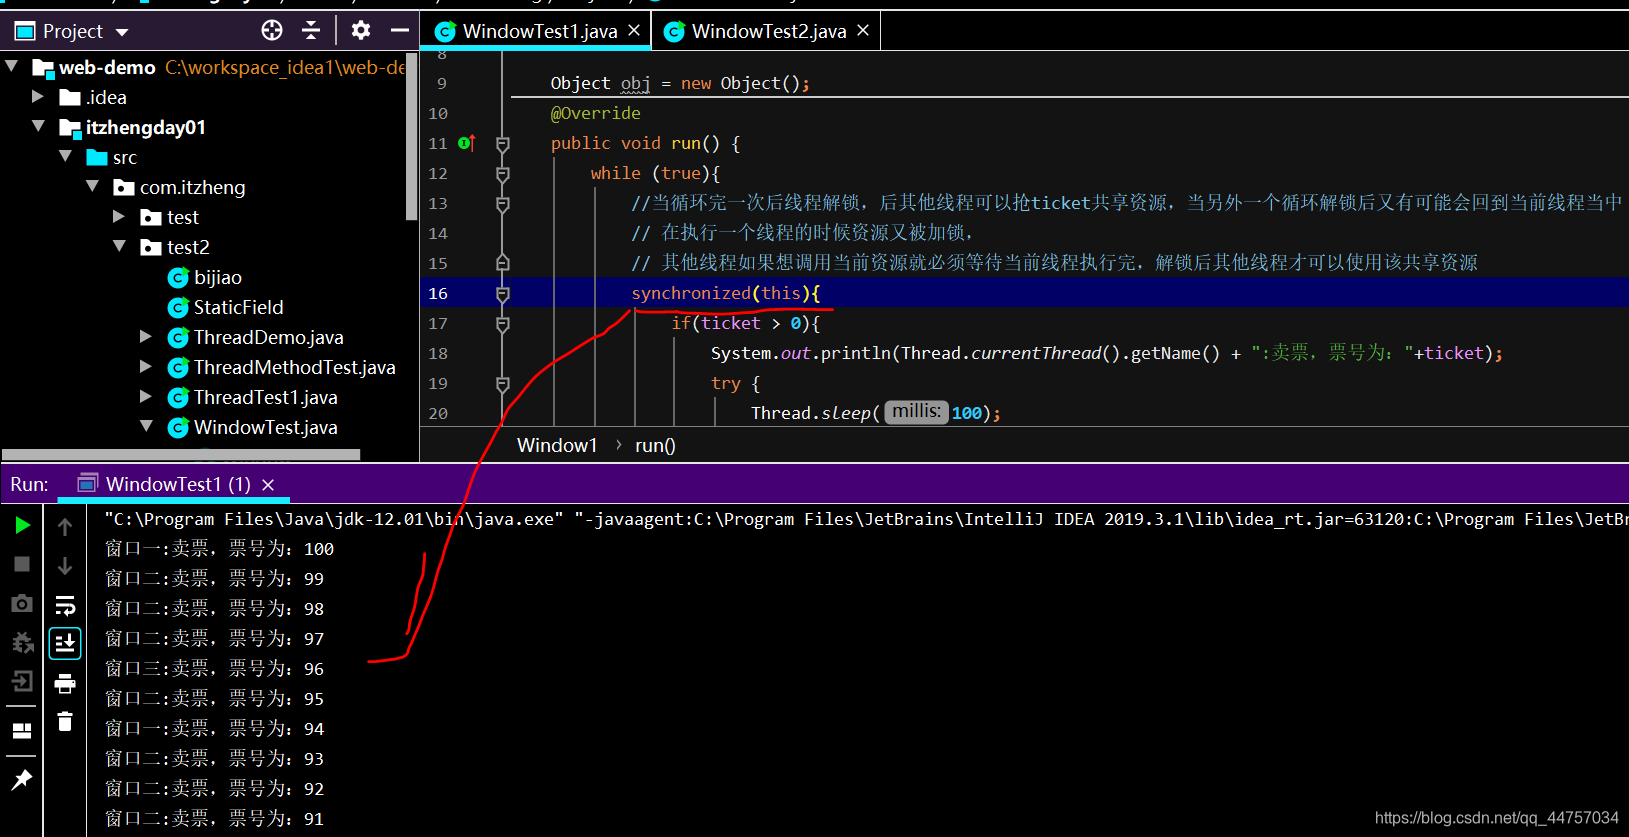
Task: Click the locate/scroll-from-source target icon
Action: click(x=272, y=30)
